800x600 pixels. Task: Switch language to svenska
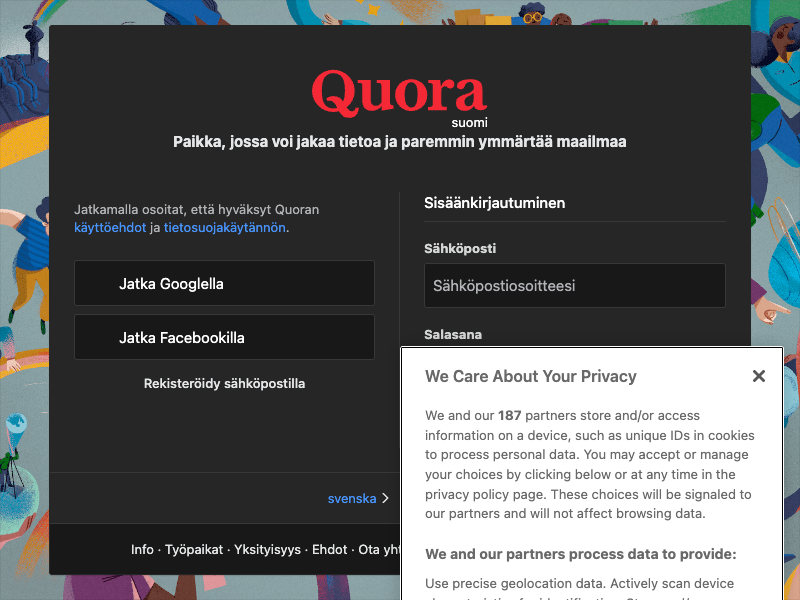pos(352,498)
